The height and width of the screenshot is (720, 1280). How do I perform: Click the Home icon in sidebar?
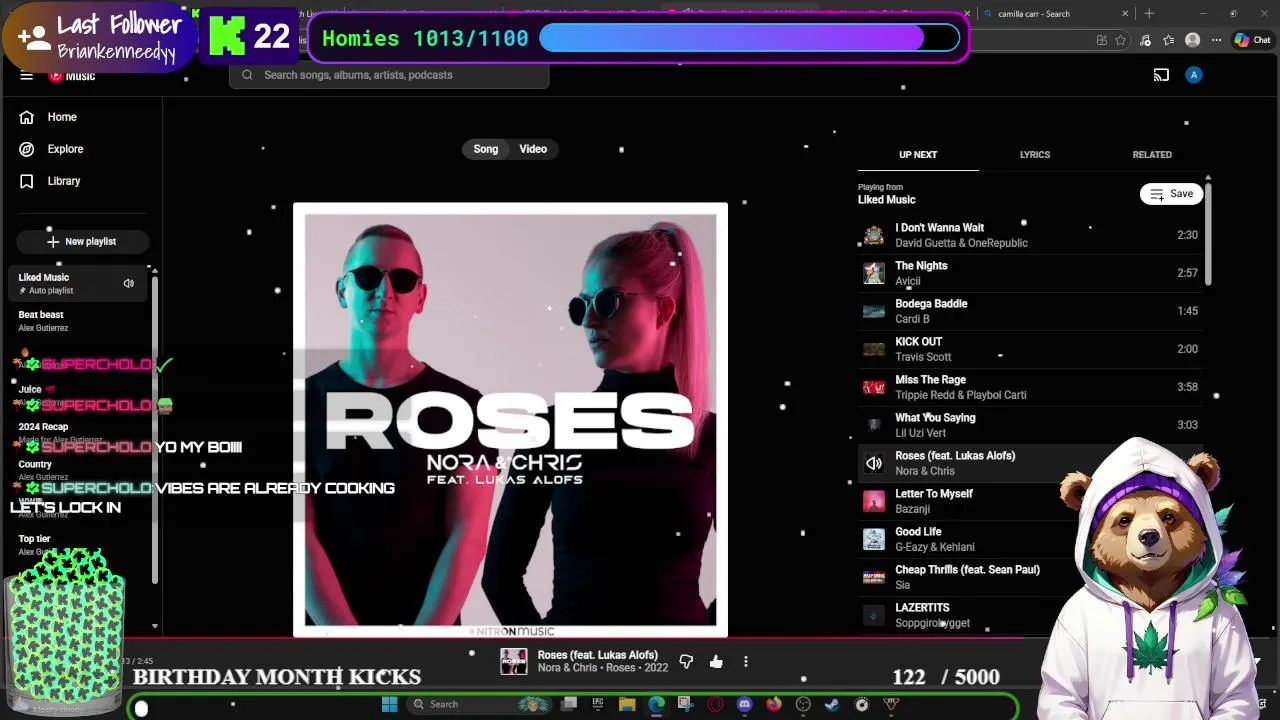tap(27, 117)
